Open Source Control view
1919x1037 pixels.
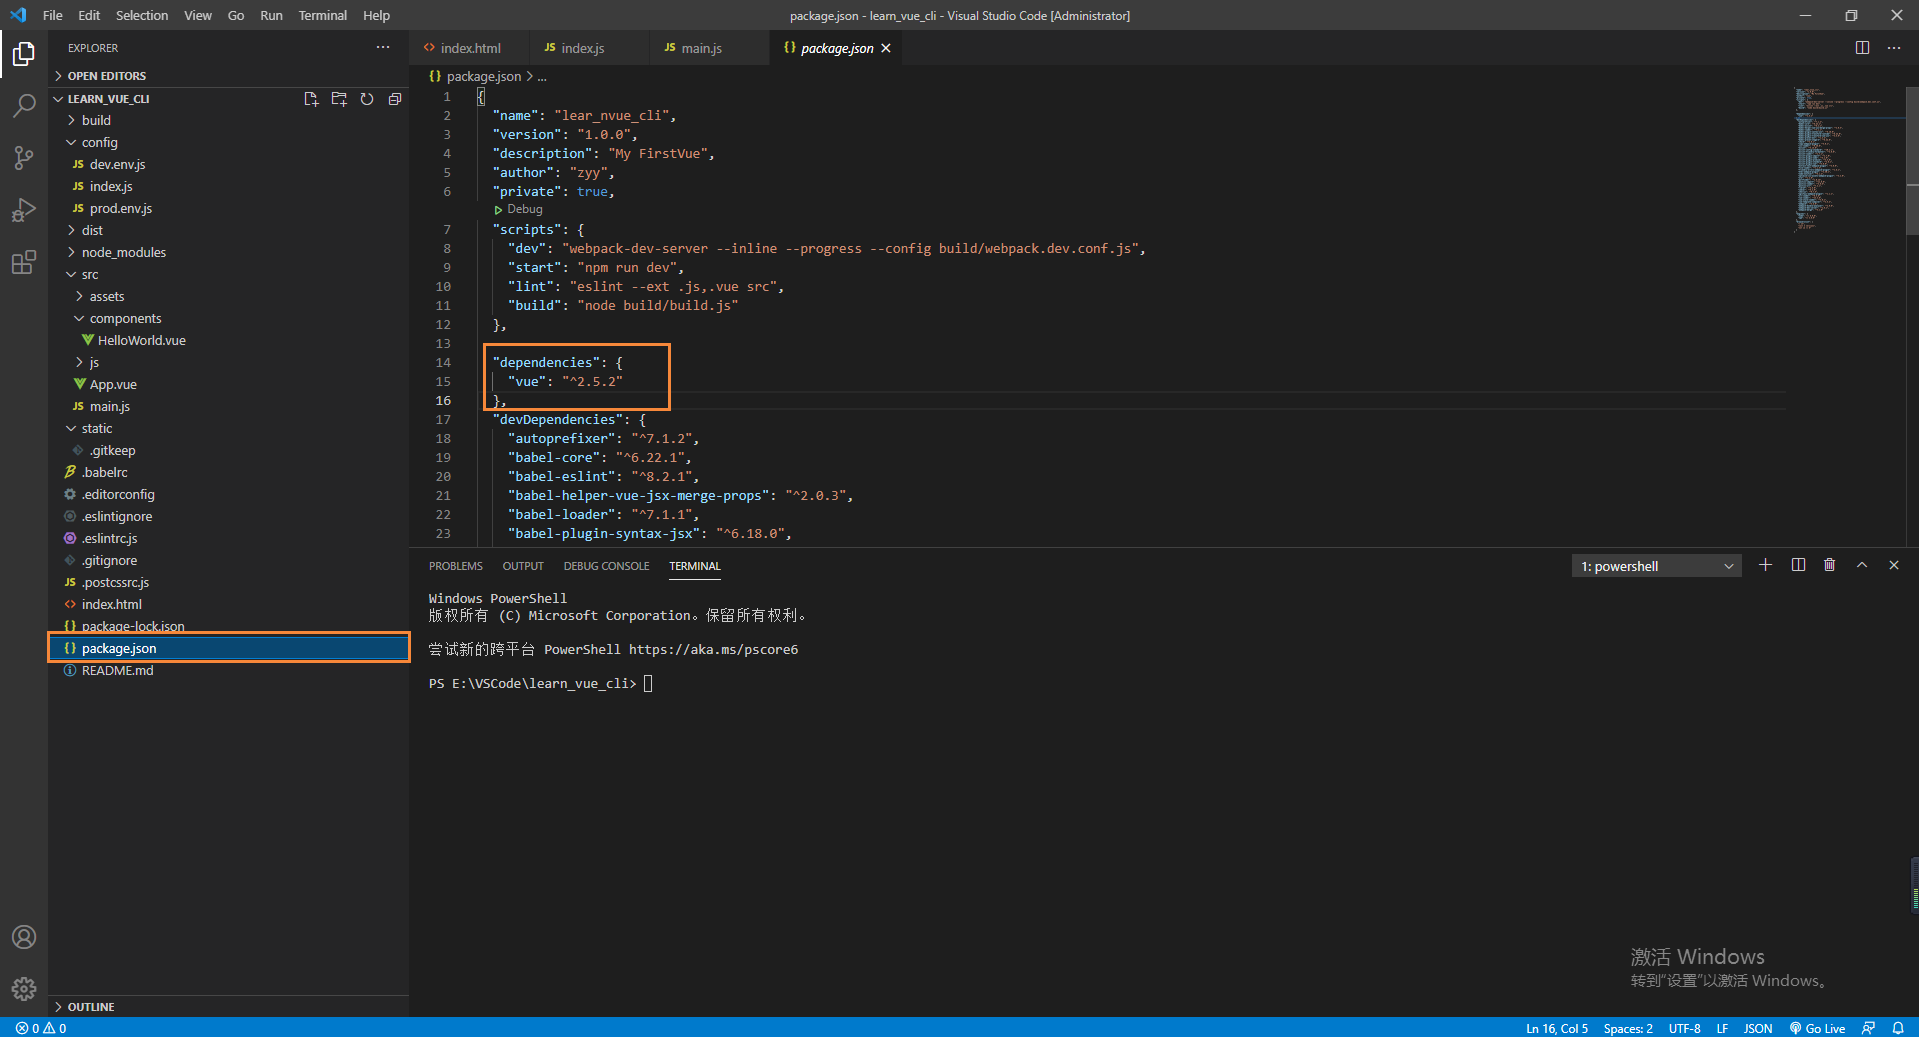coord(24,157)
